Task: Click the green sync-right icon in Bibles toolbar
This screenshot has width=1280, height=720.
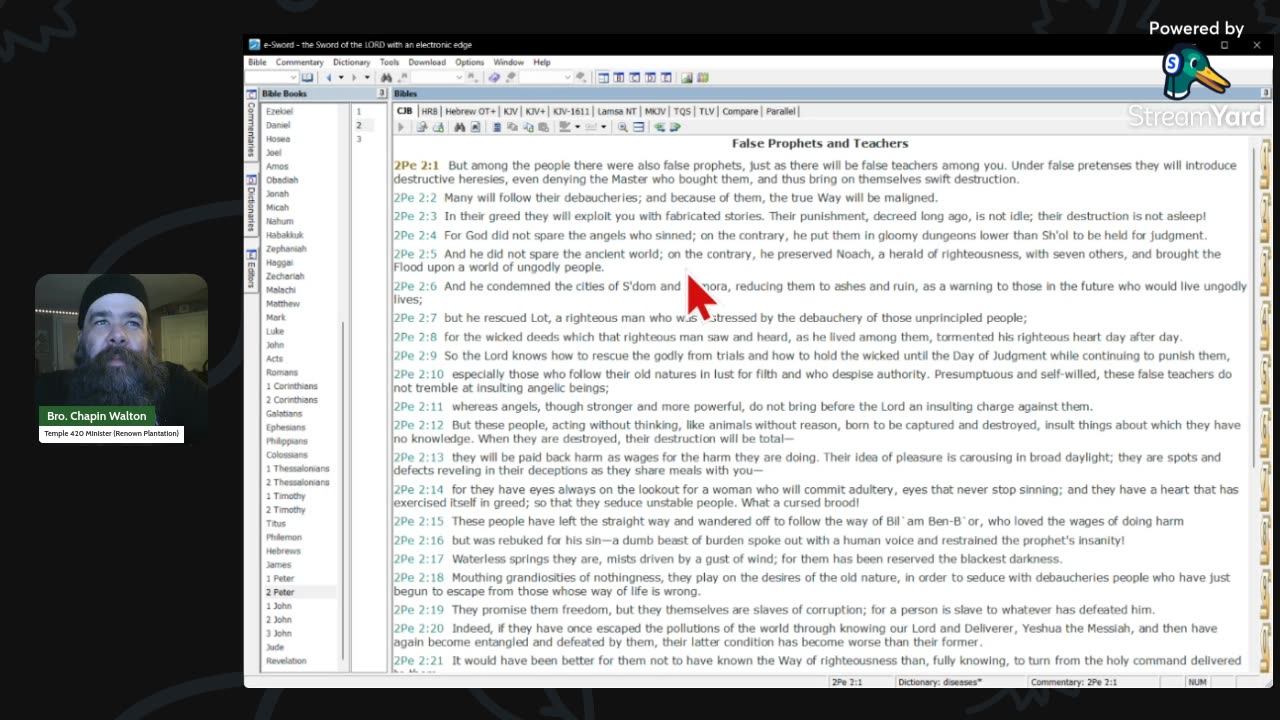Action: tap(675, 127)
